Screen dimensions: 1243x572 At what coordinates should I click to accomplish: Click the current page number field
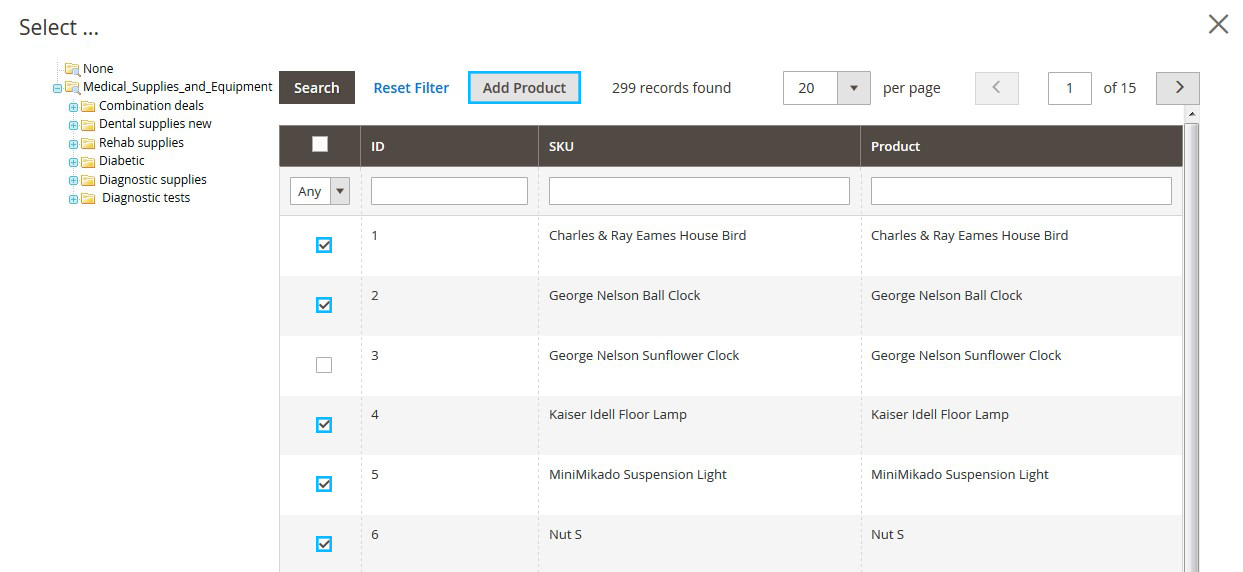tap(1069, 88)
